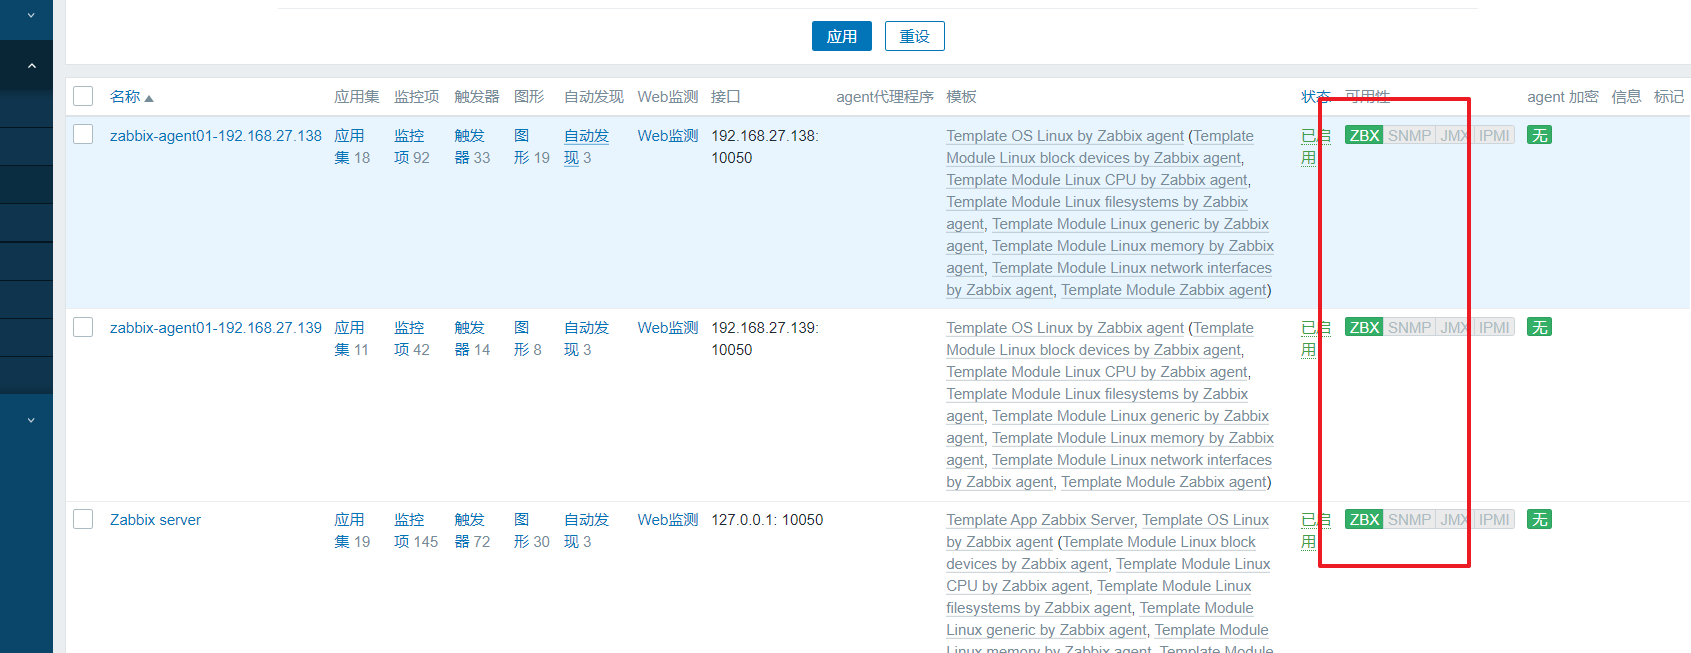Click IPMI badge for Zabbix server
Viewport: 1691px width, 653px height.
1494,519
